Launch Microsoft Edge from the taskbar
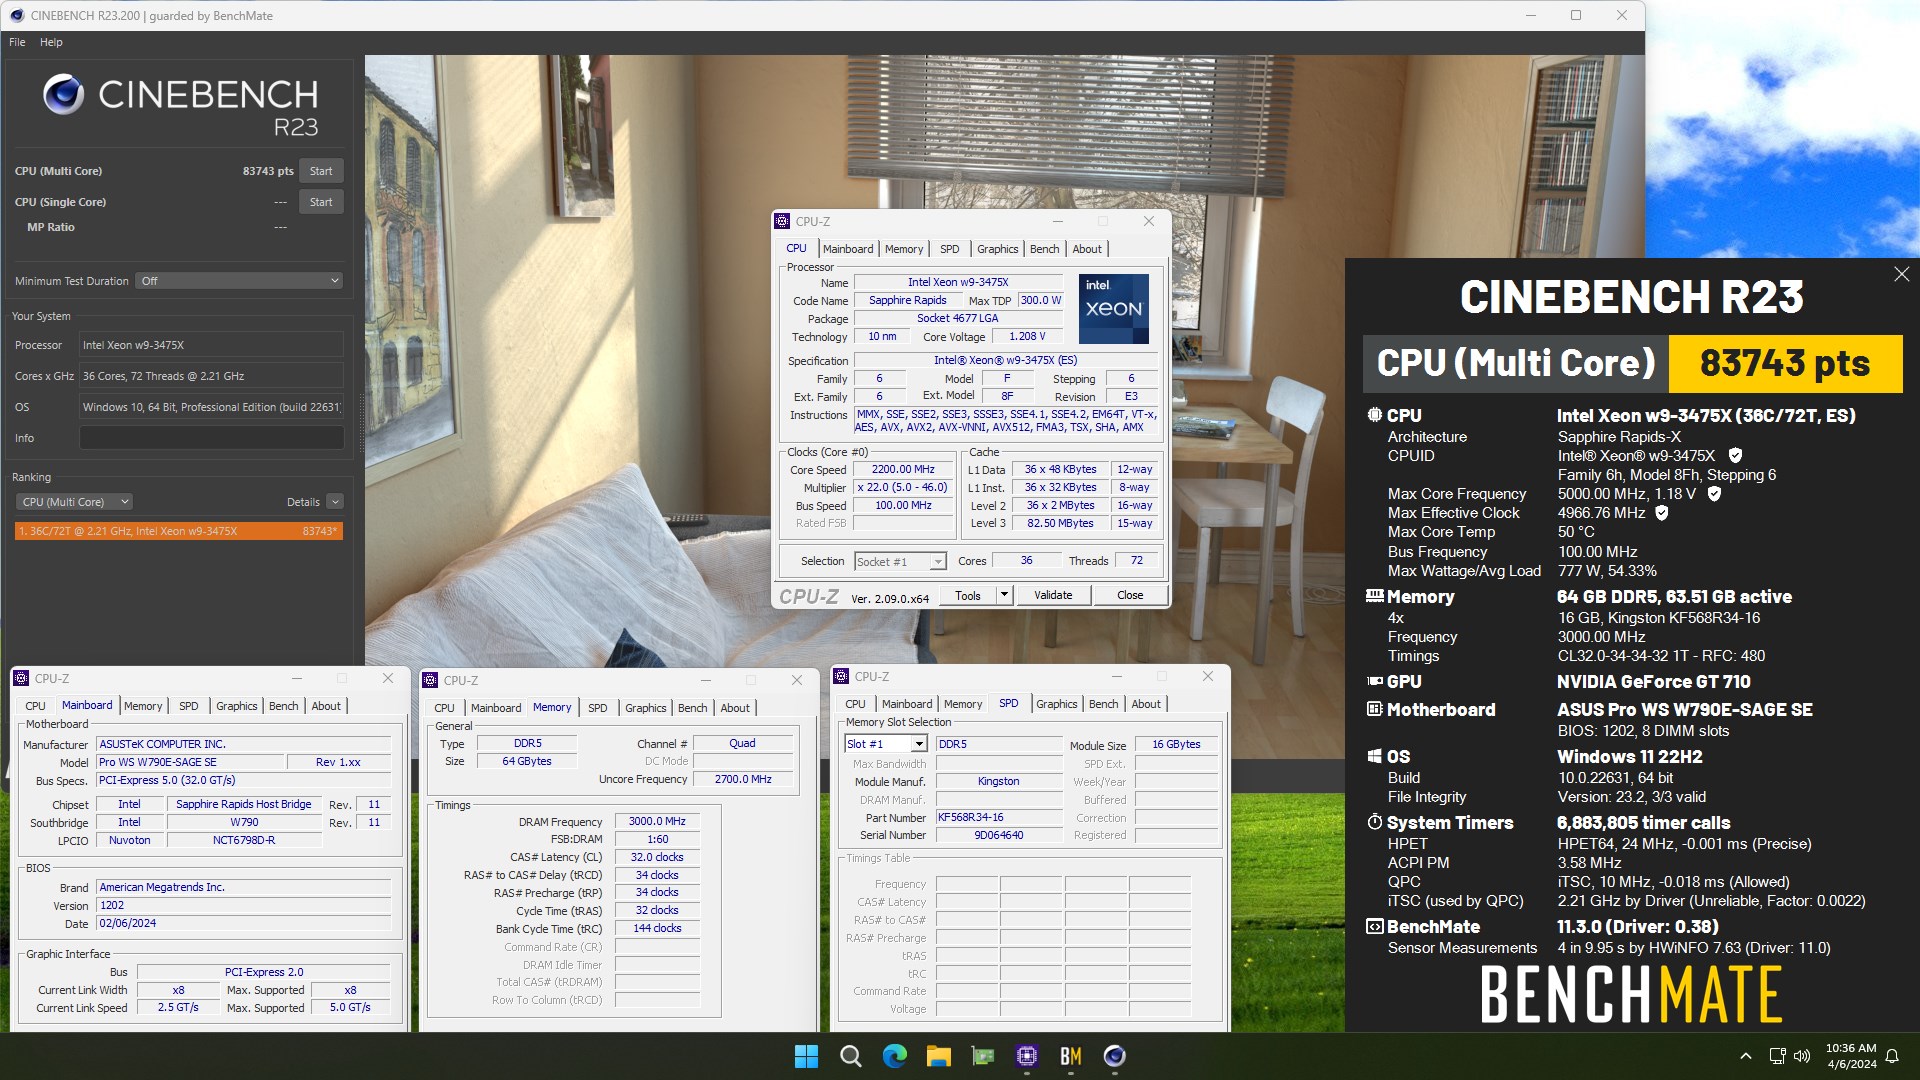 pyautogui.click(x=894, y=1056)
